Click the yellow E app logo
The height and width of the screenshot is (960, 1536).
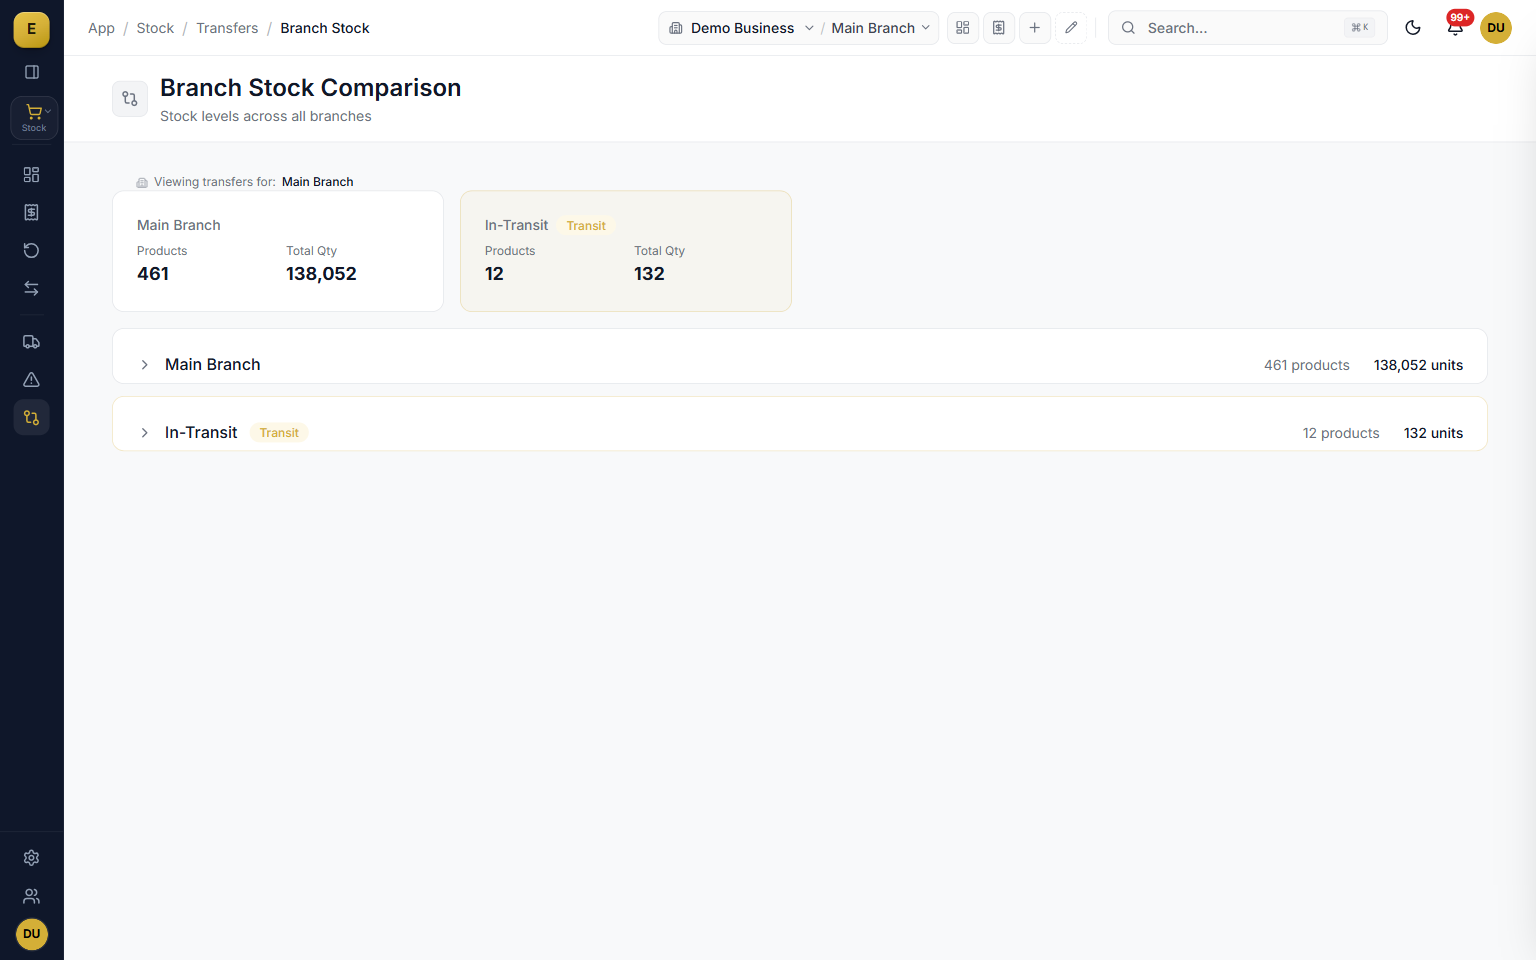(x=32, y=29)
